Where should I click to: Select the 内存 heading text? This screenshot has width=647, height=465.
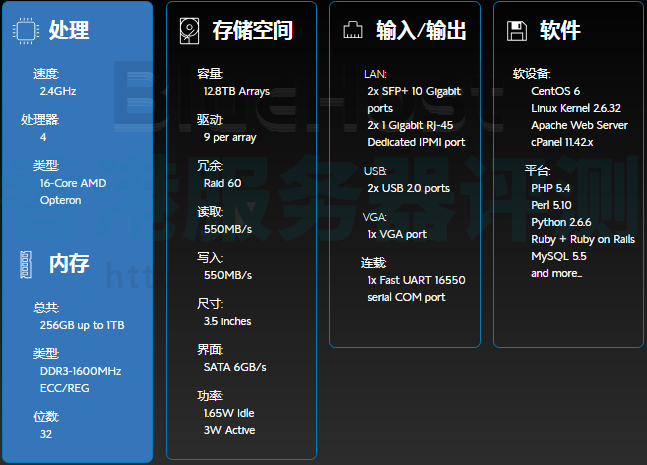(69, 264)
